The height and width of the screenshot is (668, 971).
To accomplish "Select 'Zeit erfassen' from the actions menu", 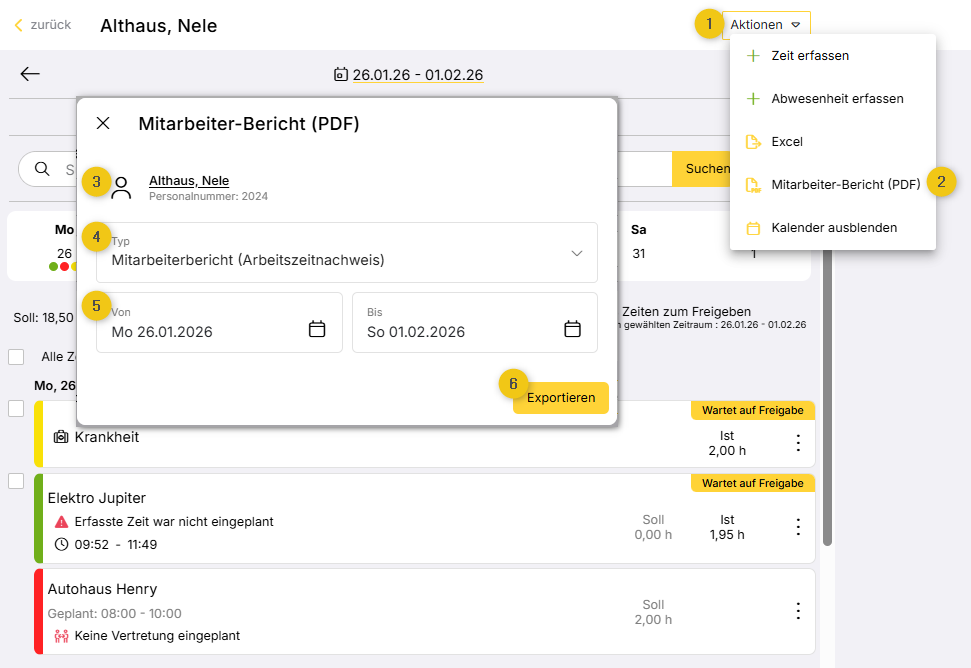I will (x=809, y=56).
